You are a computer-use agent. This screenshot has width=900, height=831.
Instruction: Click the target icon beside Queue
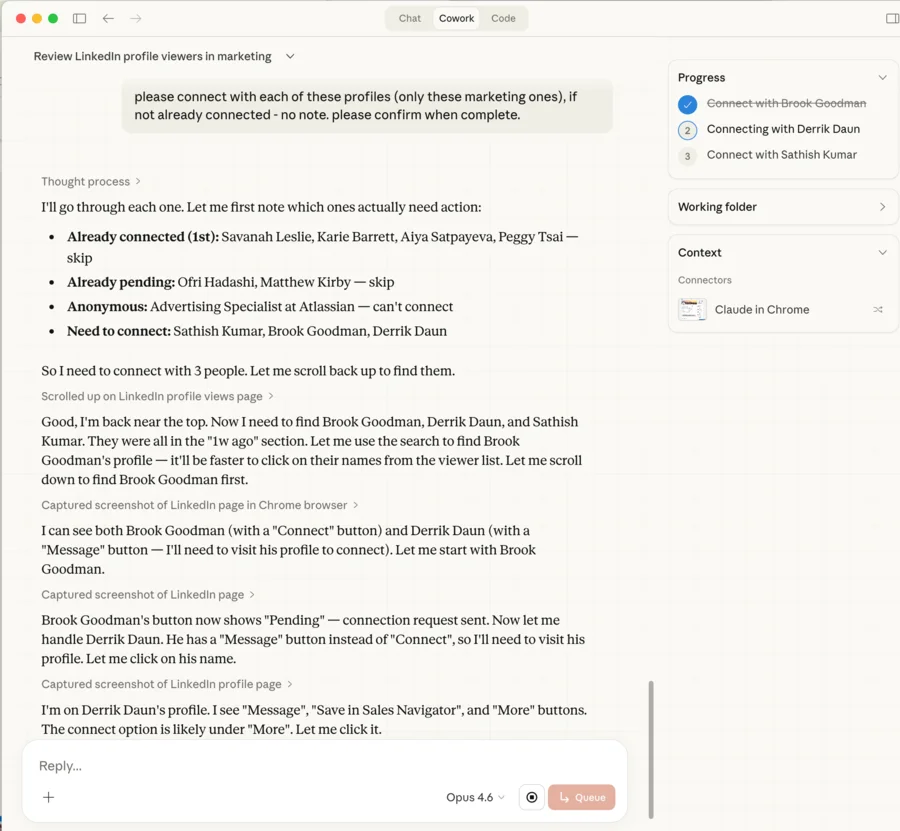[x=531, y=797]
